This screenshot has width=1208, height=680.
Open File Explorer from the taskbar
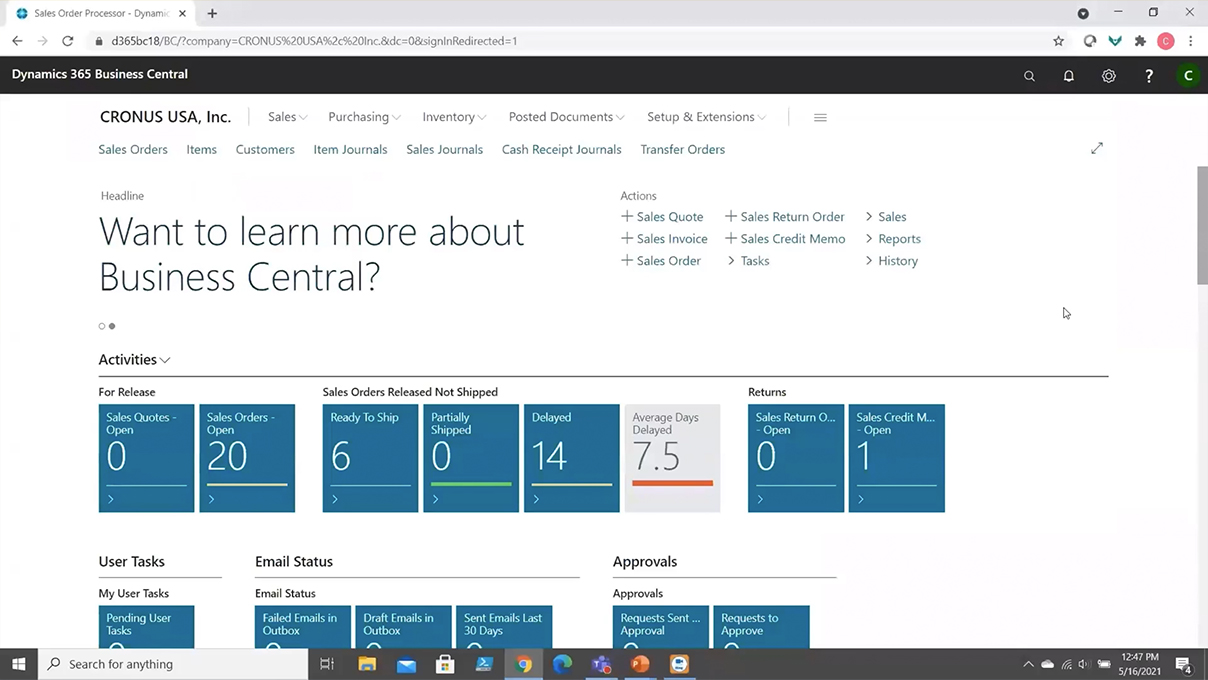click(367, 664)
